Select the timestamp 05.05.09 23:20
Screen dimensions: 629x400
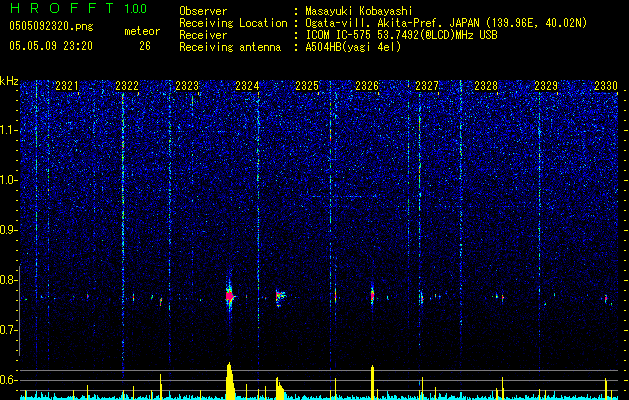51,46
